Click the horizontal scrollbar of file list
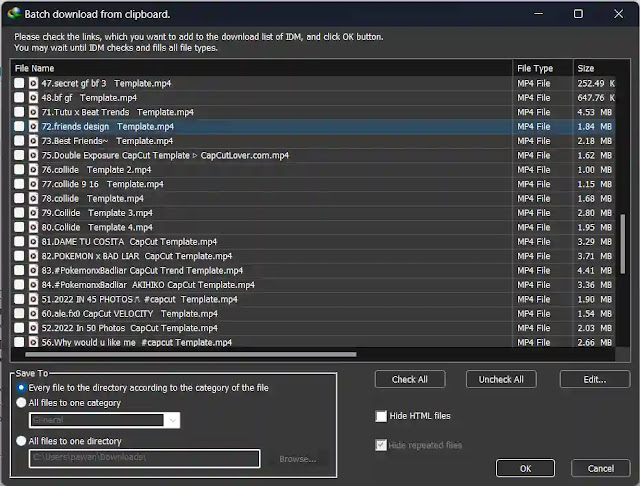 [x=191, y=355]
